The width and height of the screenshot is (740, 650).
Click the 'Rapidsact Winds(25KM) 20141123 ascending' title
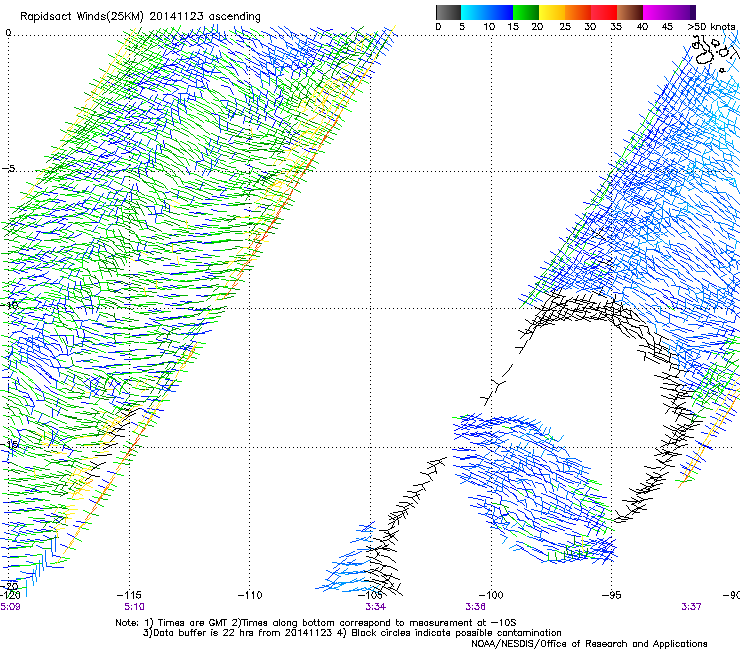140,17
